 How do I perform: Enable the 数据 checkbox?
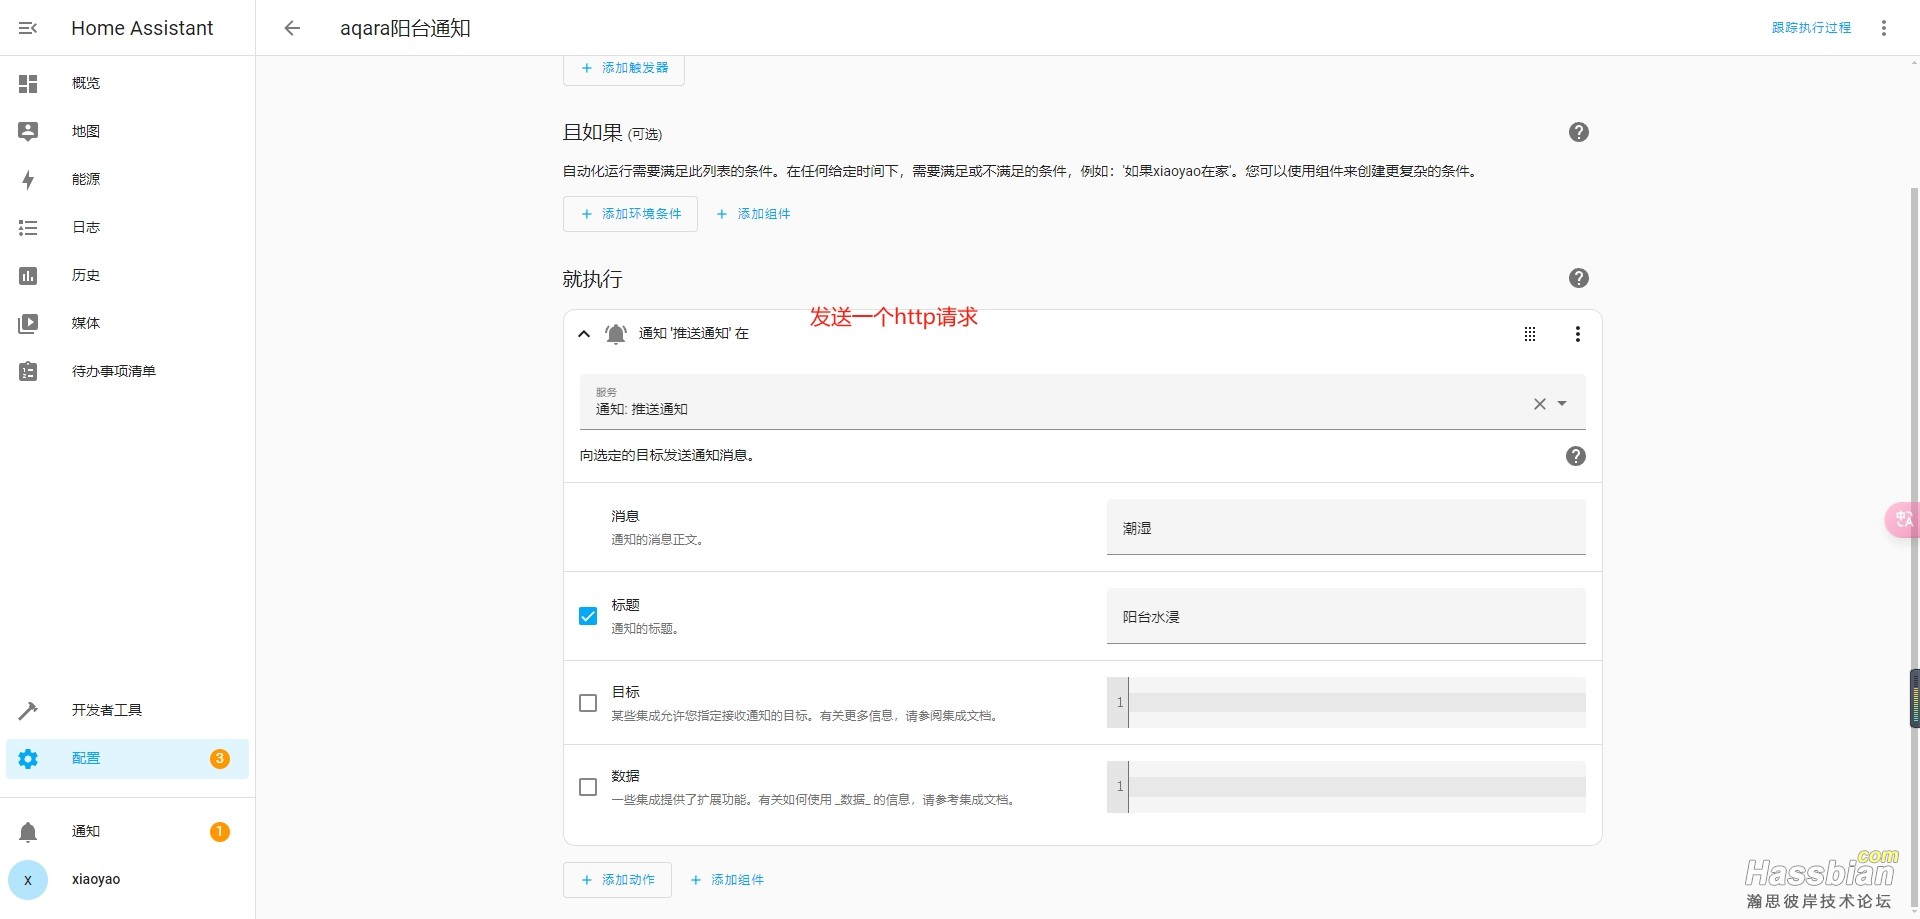(x=588, y=787)
